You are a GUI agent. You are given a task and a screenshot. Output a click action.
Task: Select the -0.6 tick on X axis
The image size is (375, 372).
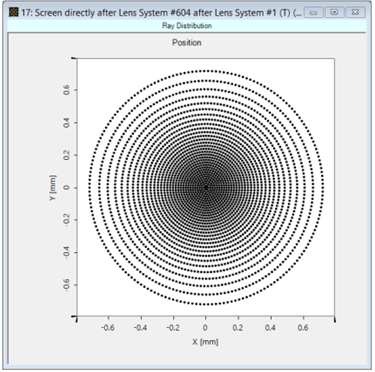(x=107, y=328)
